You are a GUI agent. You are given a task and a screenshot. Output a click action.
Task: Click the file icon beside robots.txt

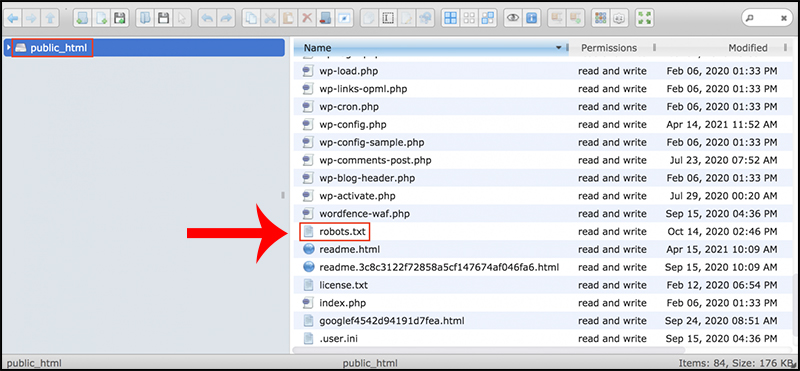308,232
